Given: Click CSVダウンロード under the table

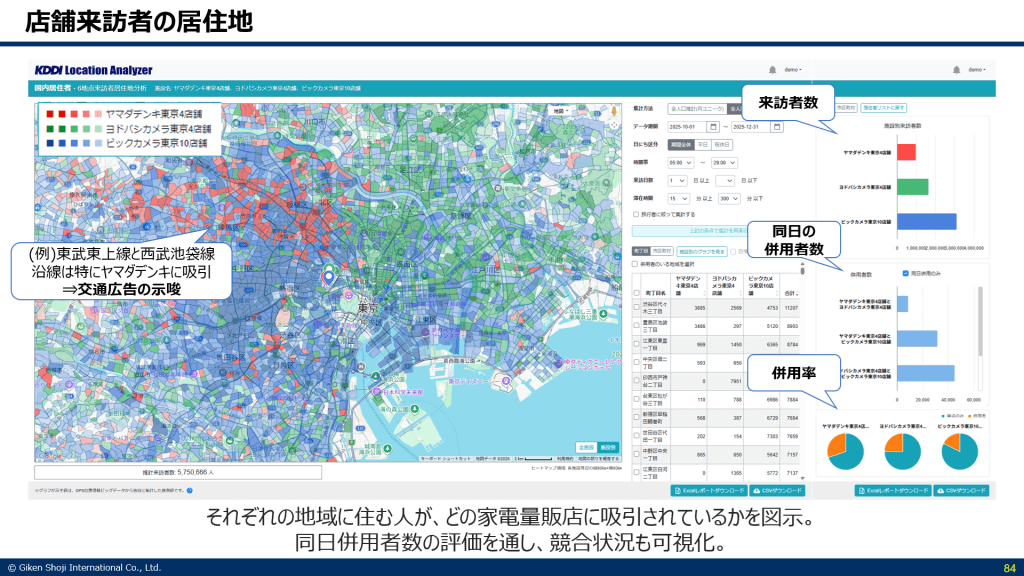Looking at the screenshot, I should coord(777,490).
